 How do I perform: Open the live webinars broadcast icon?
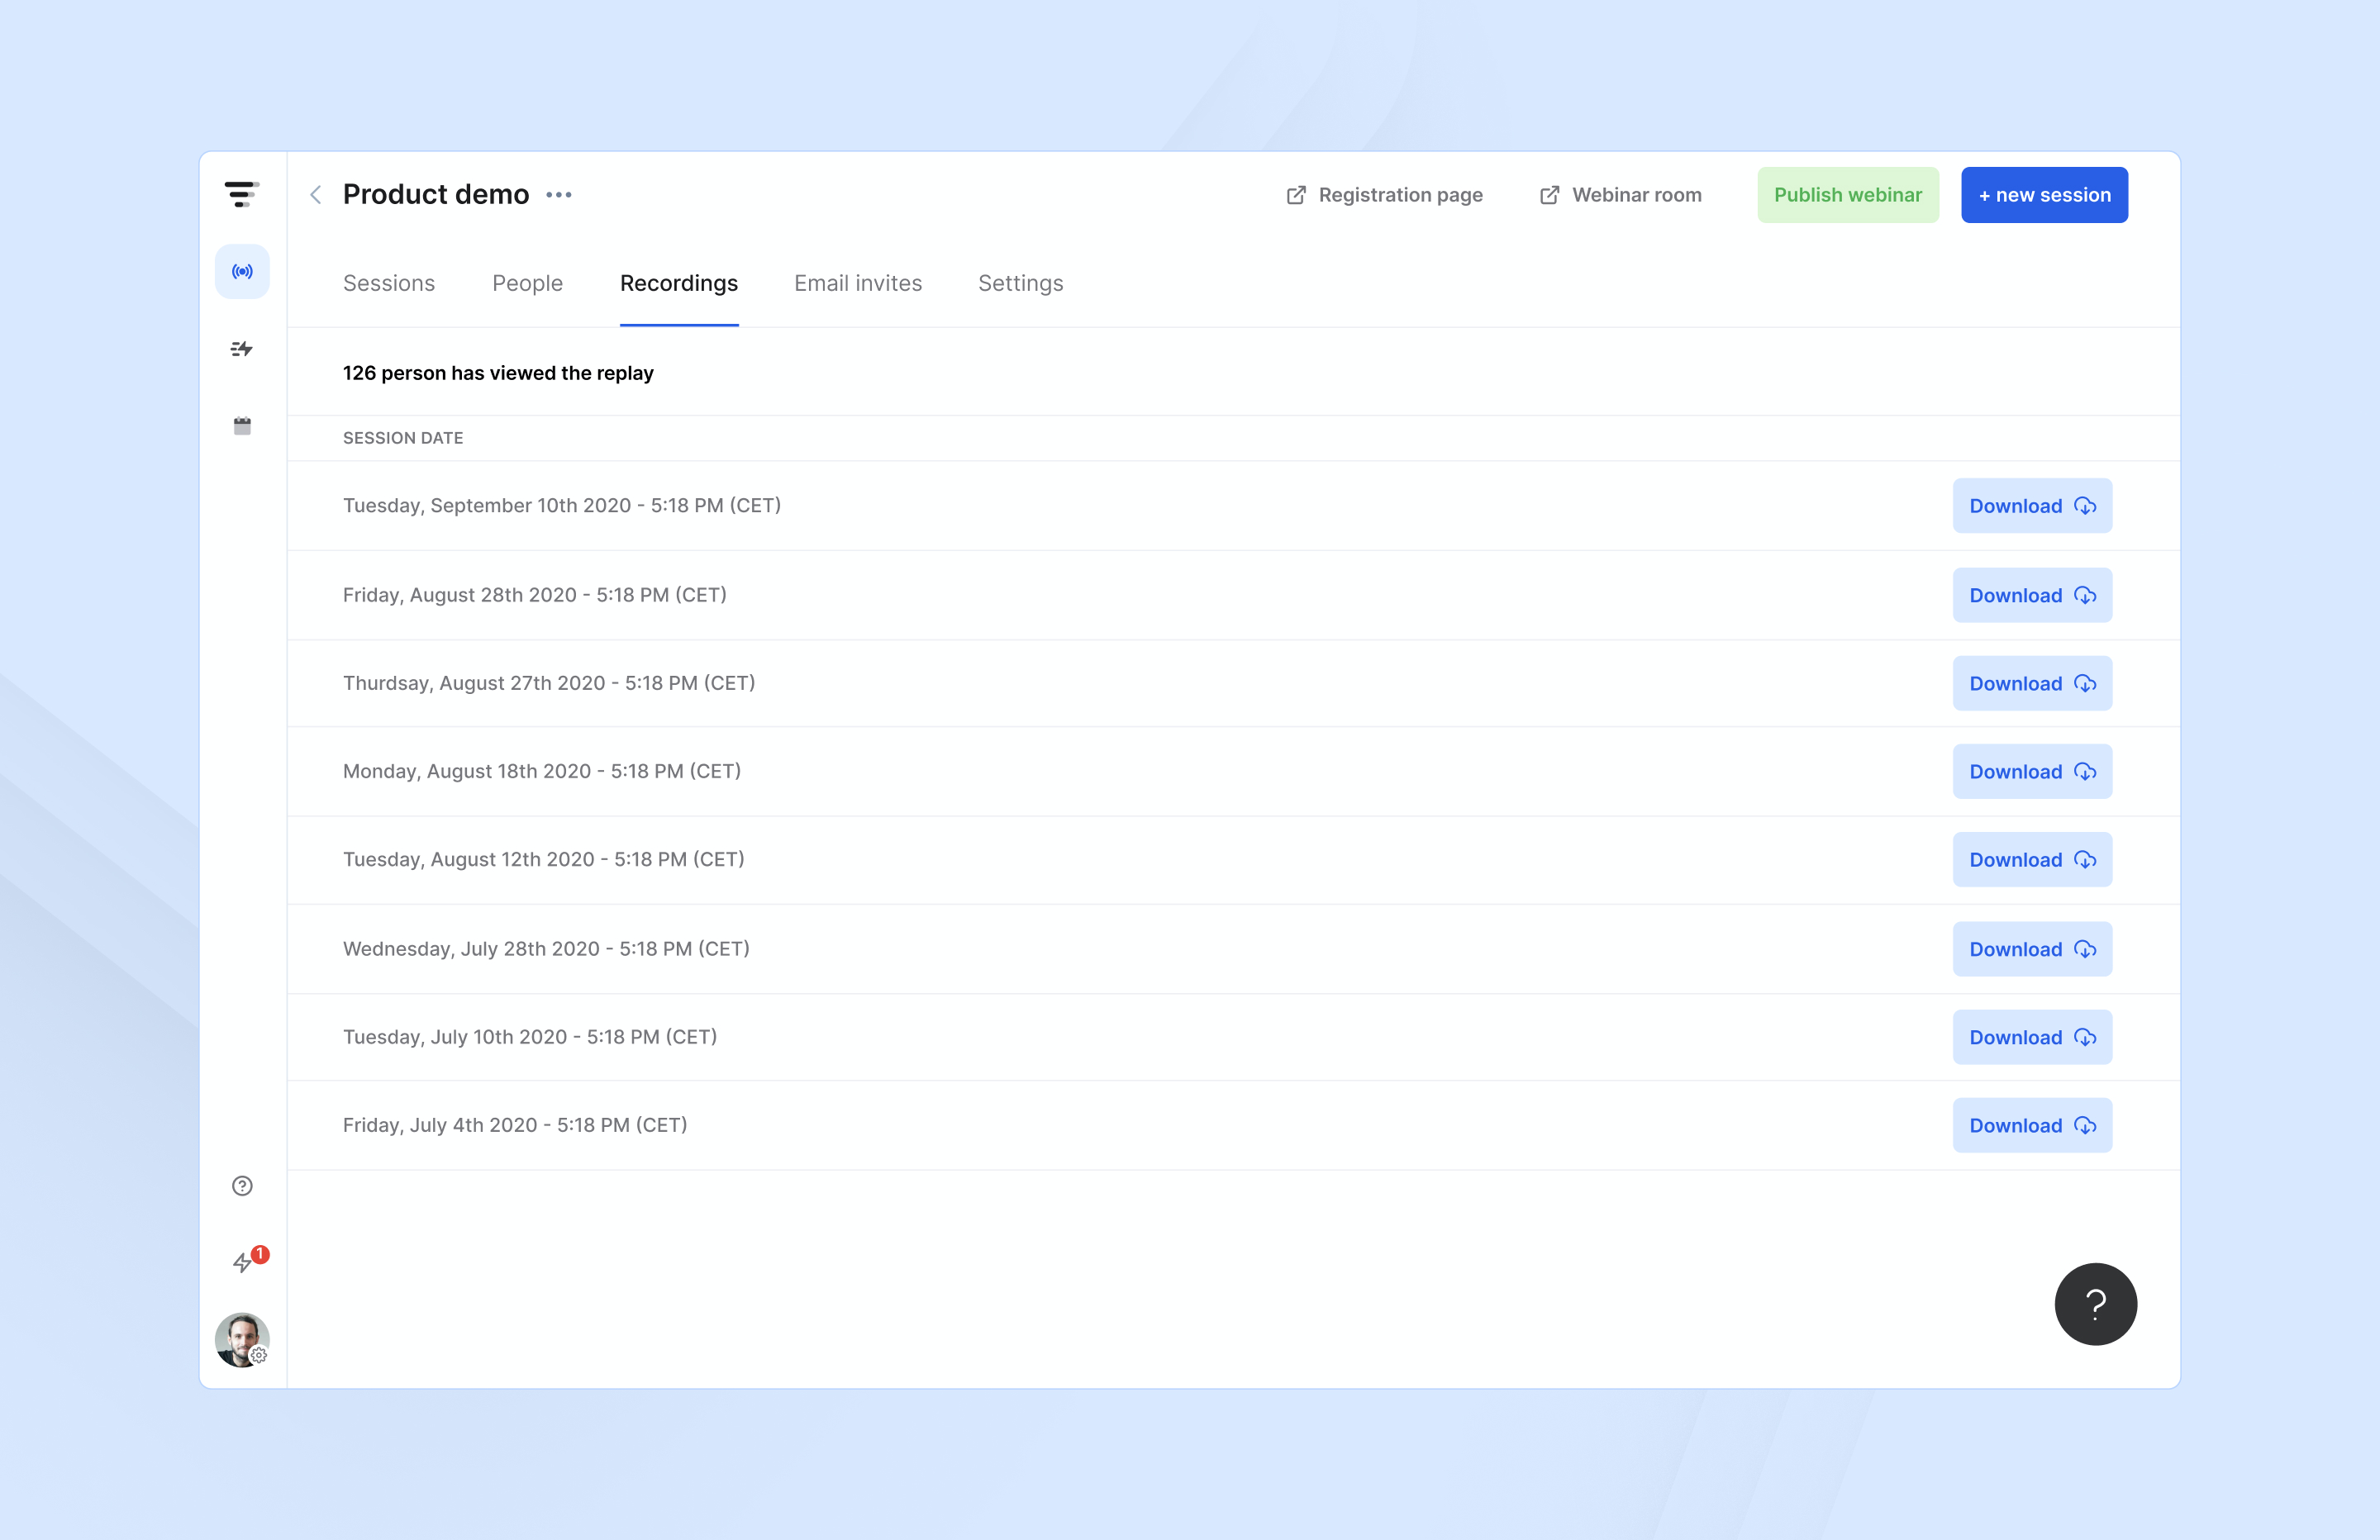[x=242, y=271]
